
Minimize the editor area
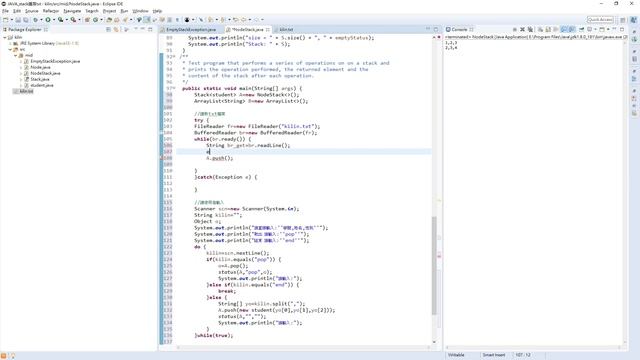tap(428, 29)
